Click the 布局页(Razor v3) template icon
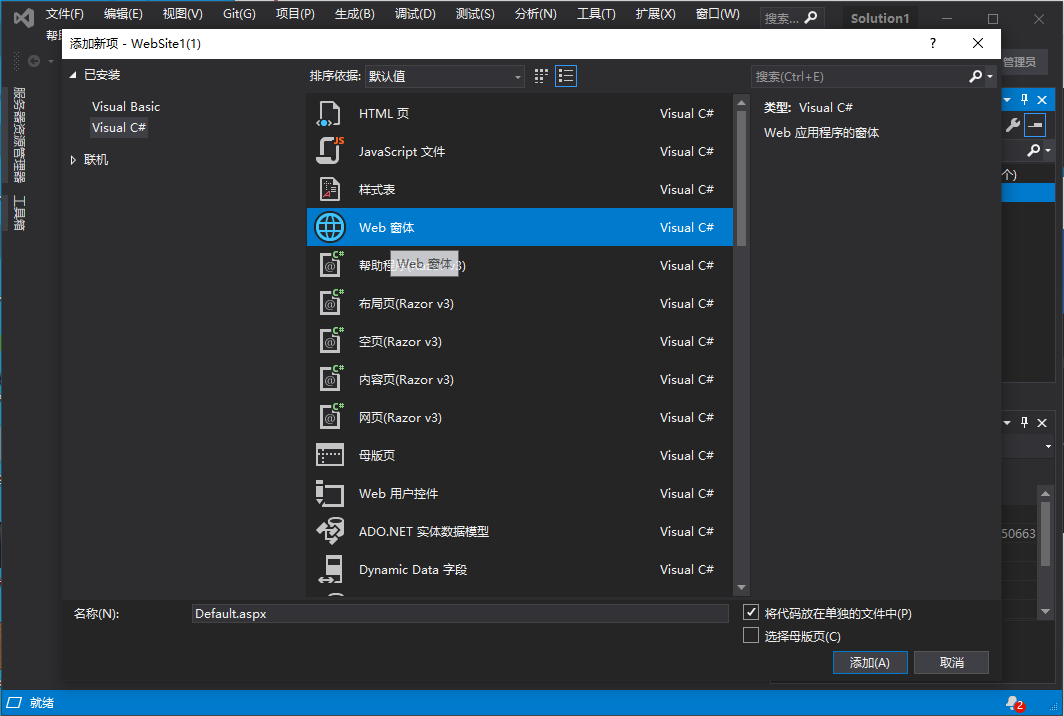The height and width of the screenshot is (716, 1064). pos(330,303)
